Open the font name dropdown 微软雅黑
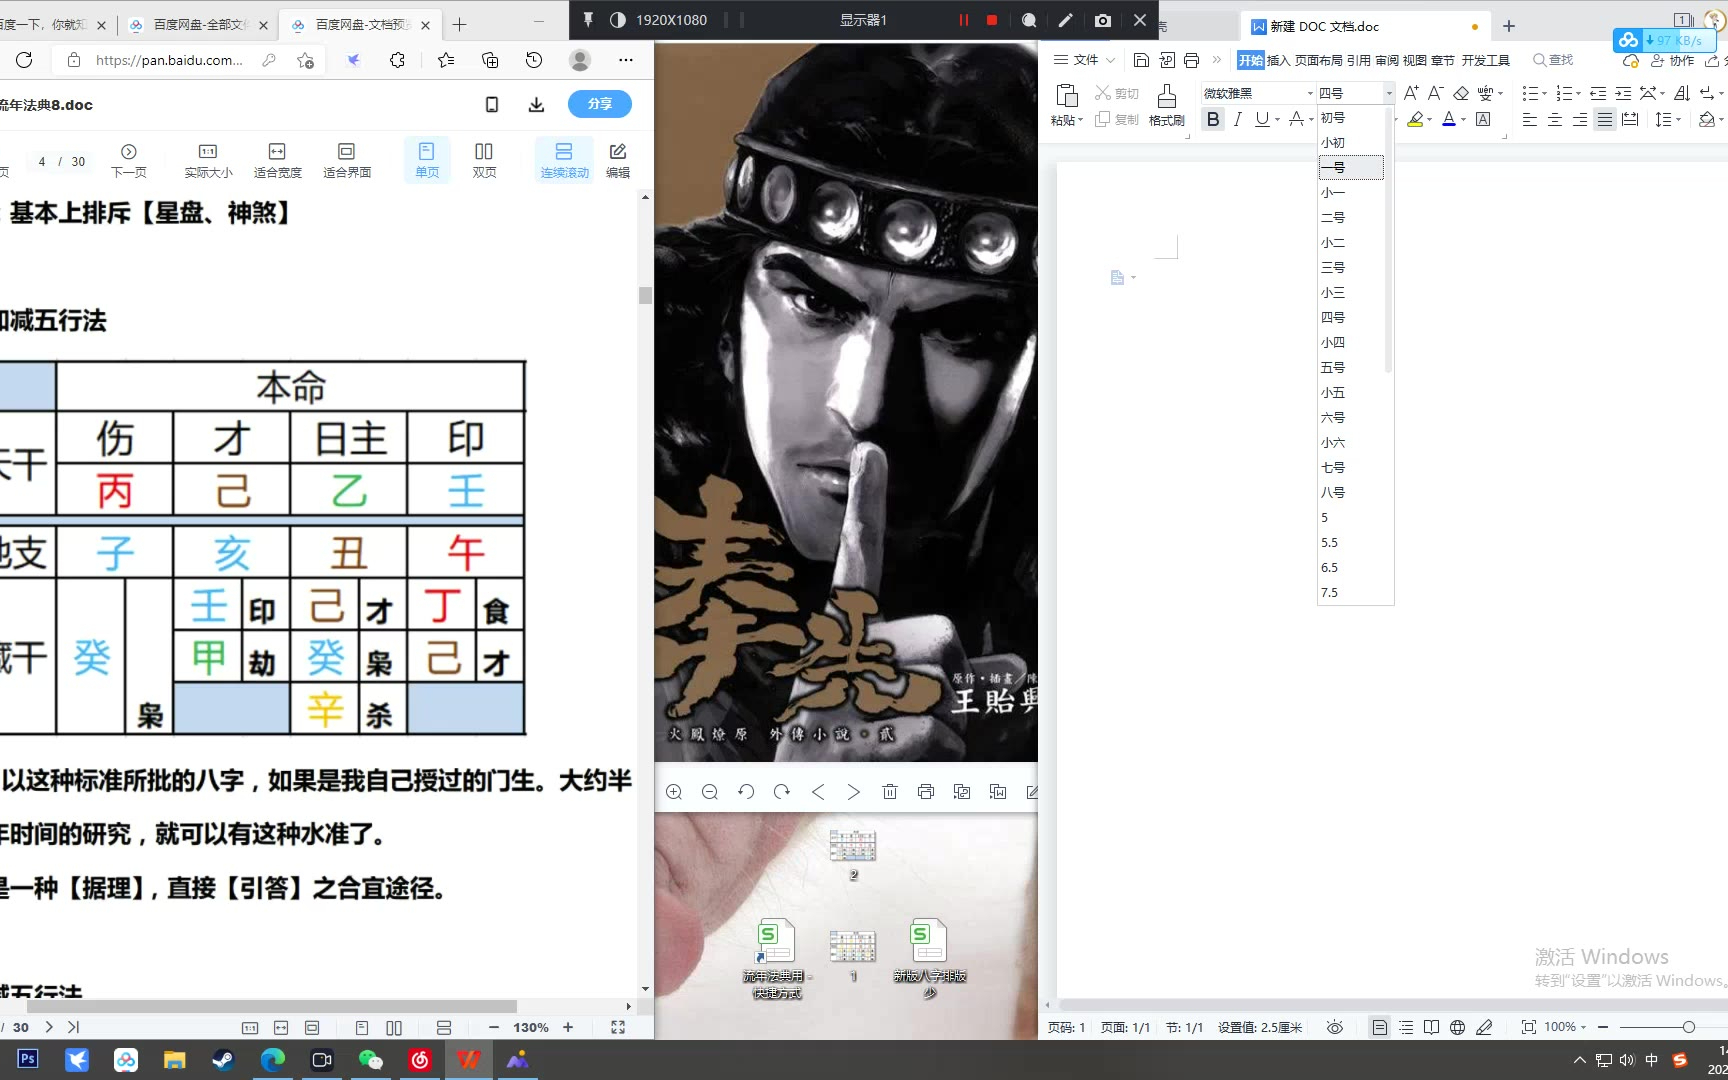The height and width of the screenshot is (1080, 1728). point(1310,93)
